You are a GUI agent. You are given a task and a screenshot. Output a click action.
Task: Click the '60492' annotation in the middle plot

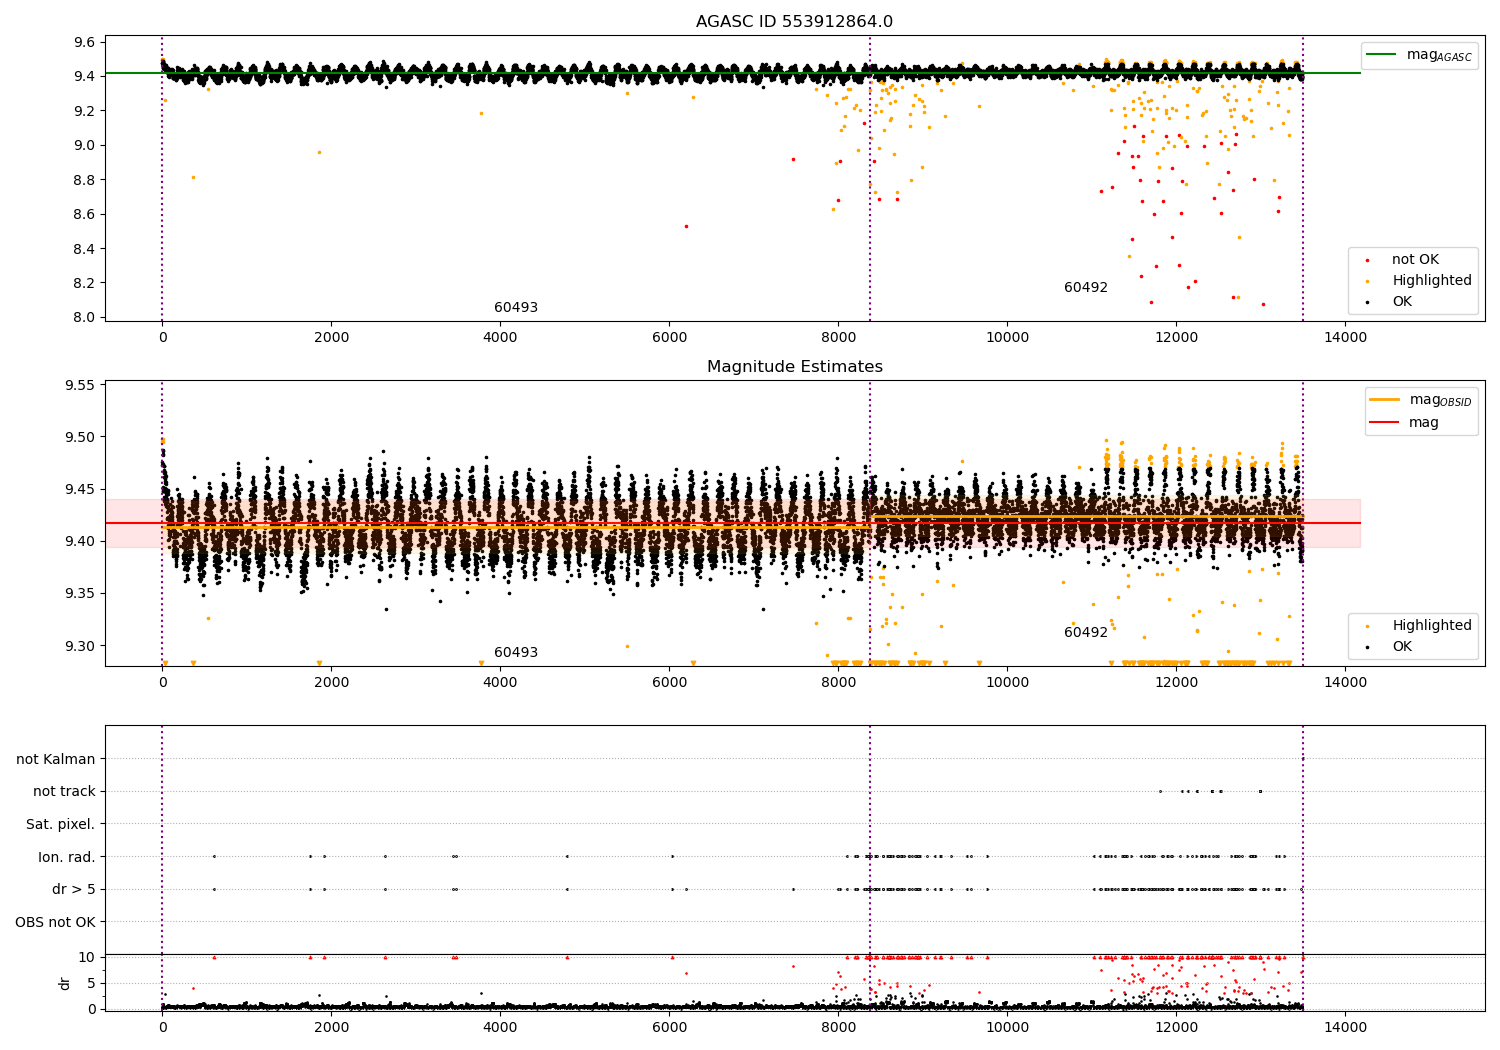(x=1086, y=633)
